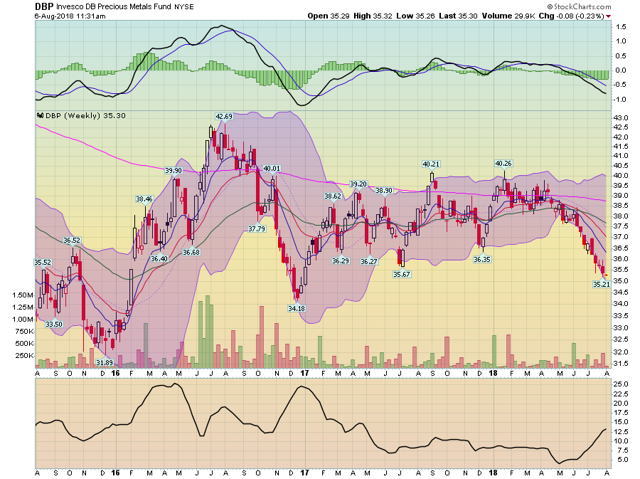Click the 34.18 low price label

click(296, 308)
